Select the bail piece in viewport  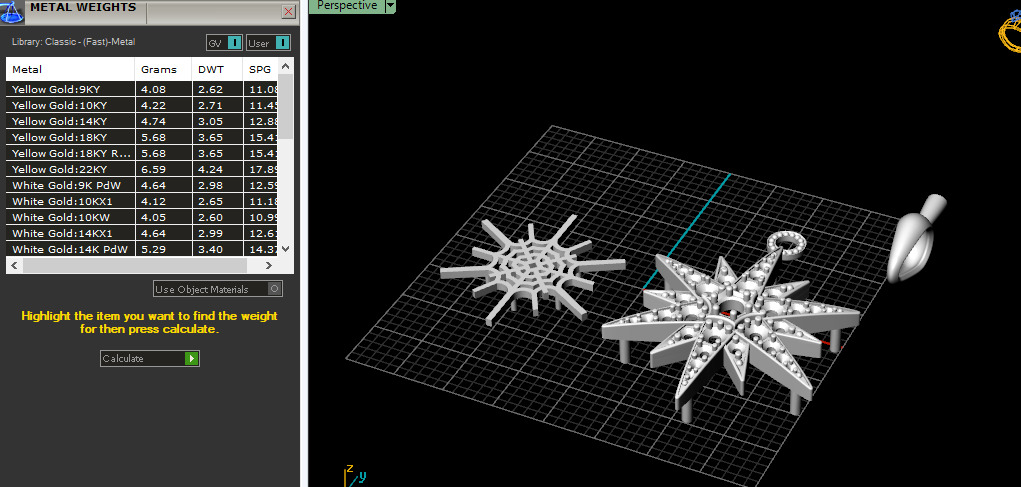click(x=916, y=238)
